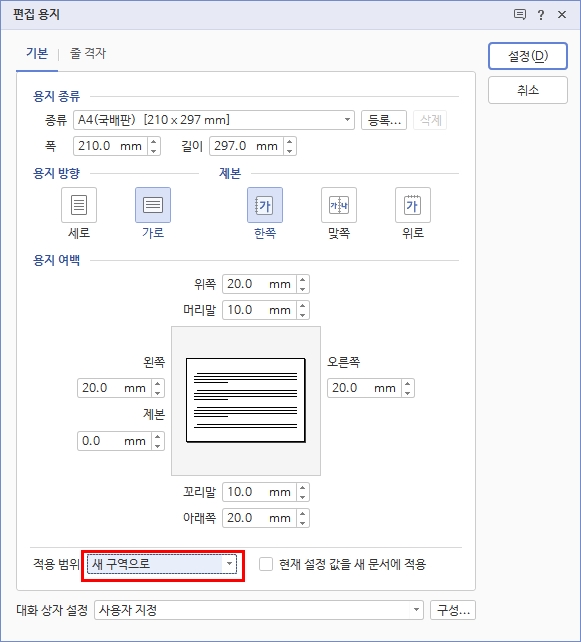581x642 pixels.
Task: Switch to the 줄 격자 tab
Action: point(88,54)
